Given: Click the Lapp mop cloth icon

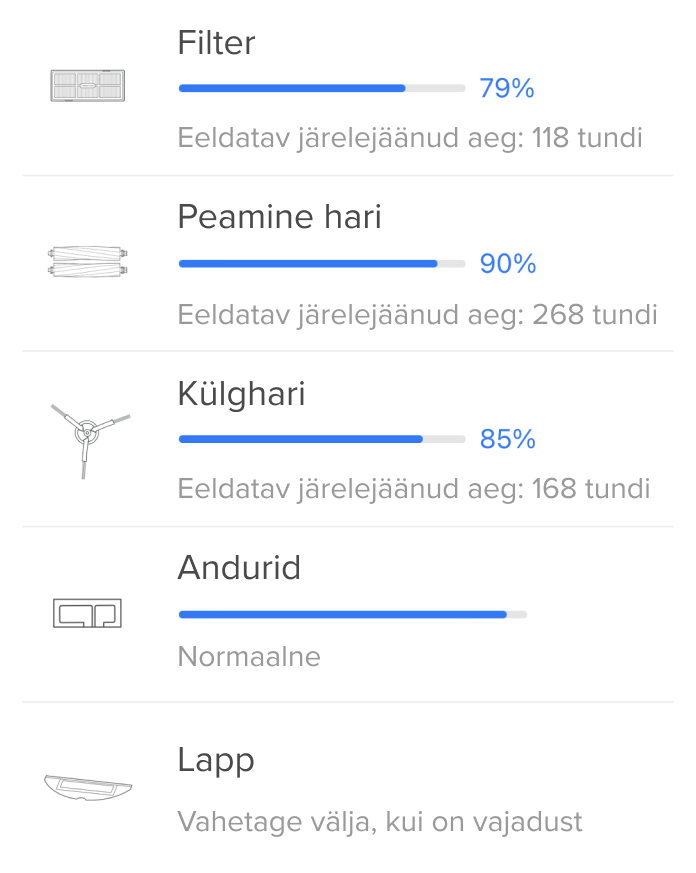Looking at the screenshot, I should click(x=87, y=786).
